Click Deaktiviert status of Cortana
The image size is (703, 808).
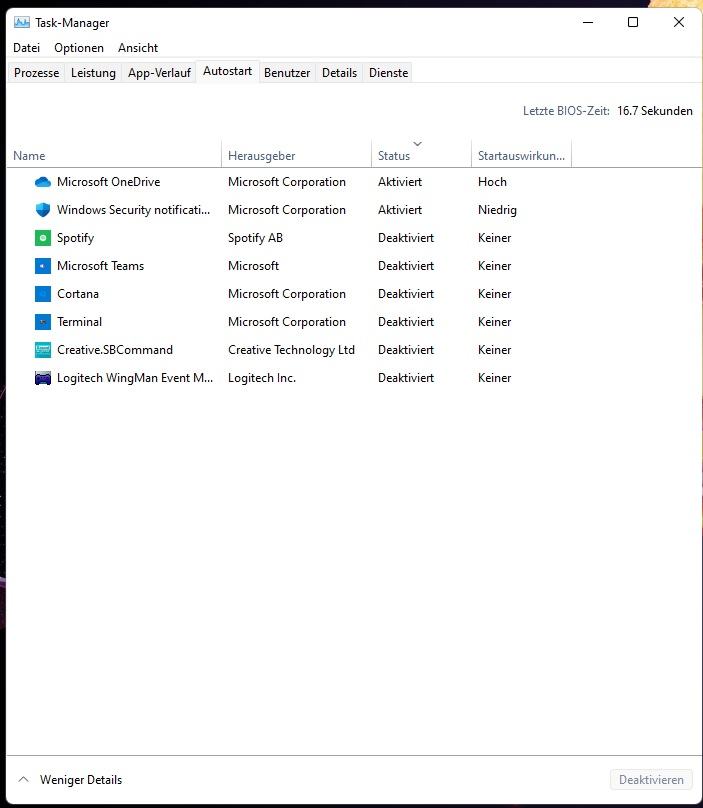pyautogui.click(x=406, y=294)
